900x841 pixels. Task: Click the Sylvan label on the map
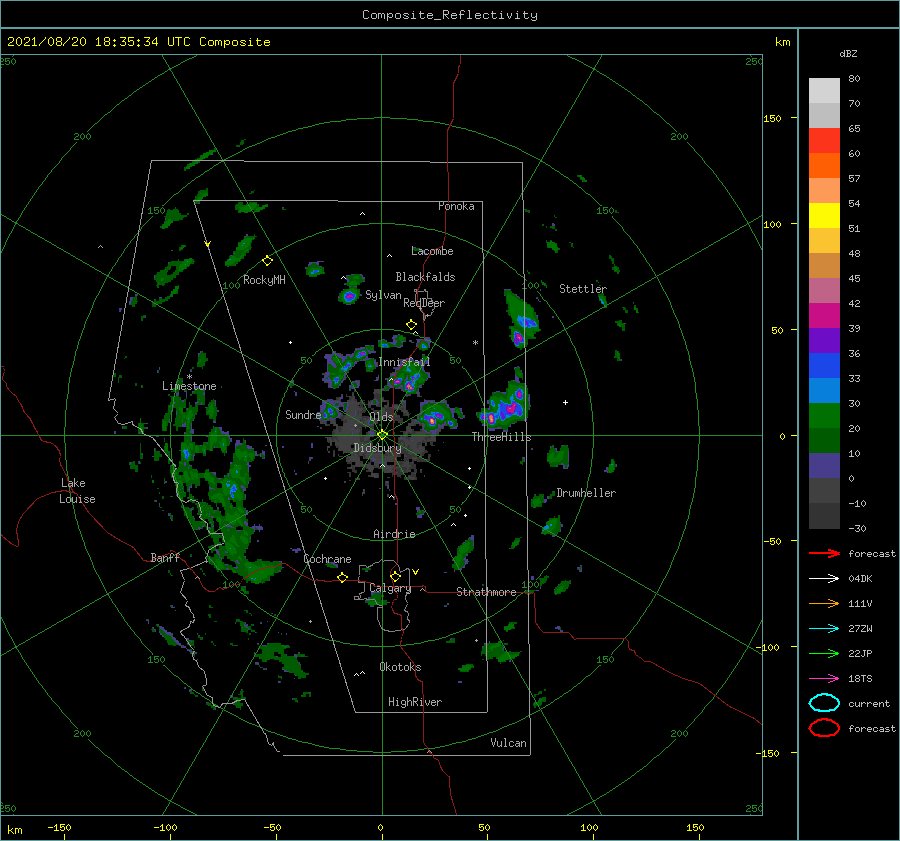383,295
